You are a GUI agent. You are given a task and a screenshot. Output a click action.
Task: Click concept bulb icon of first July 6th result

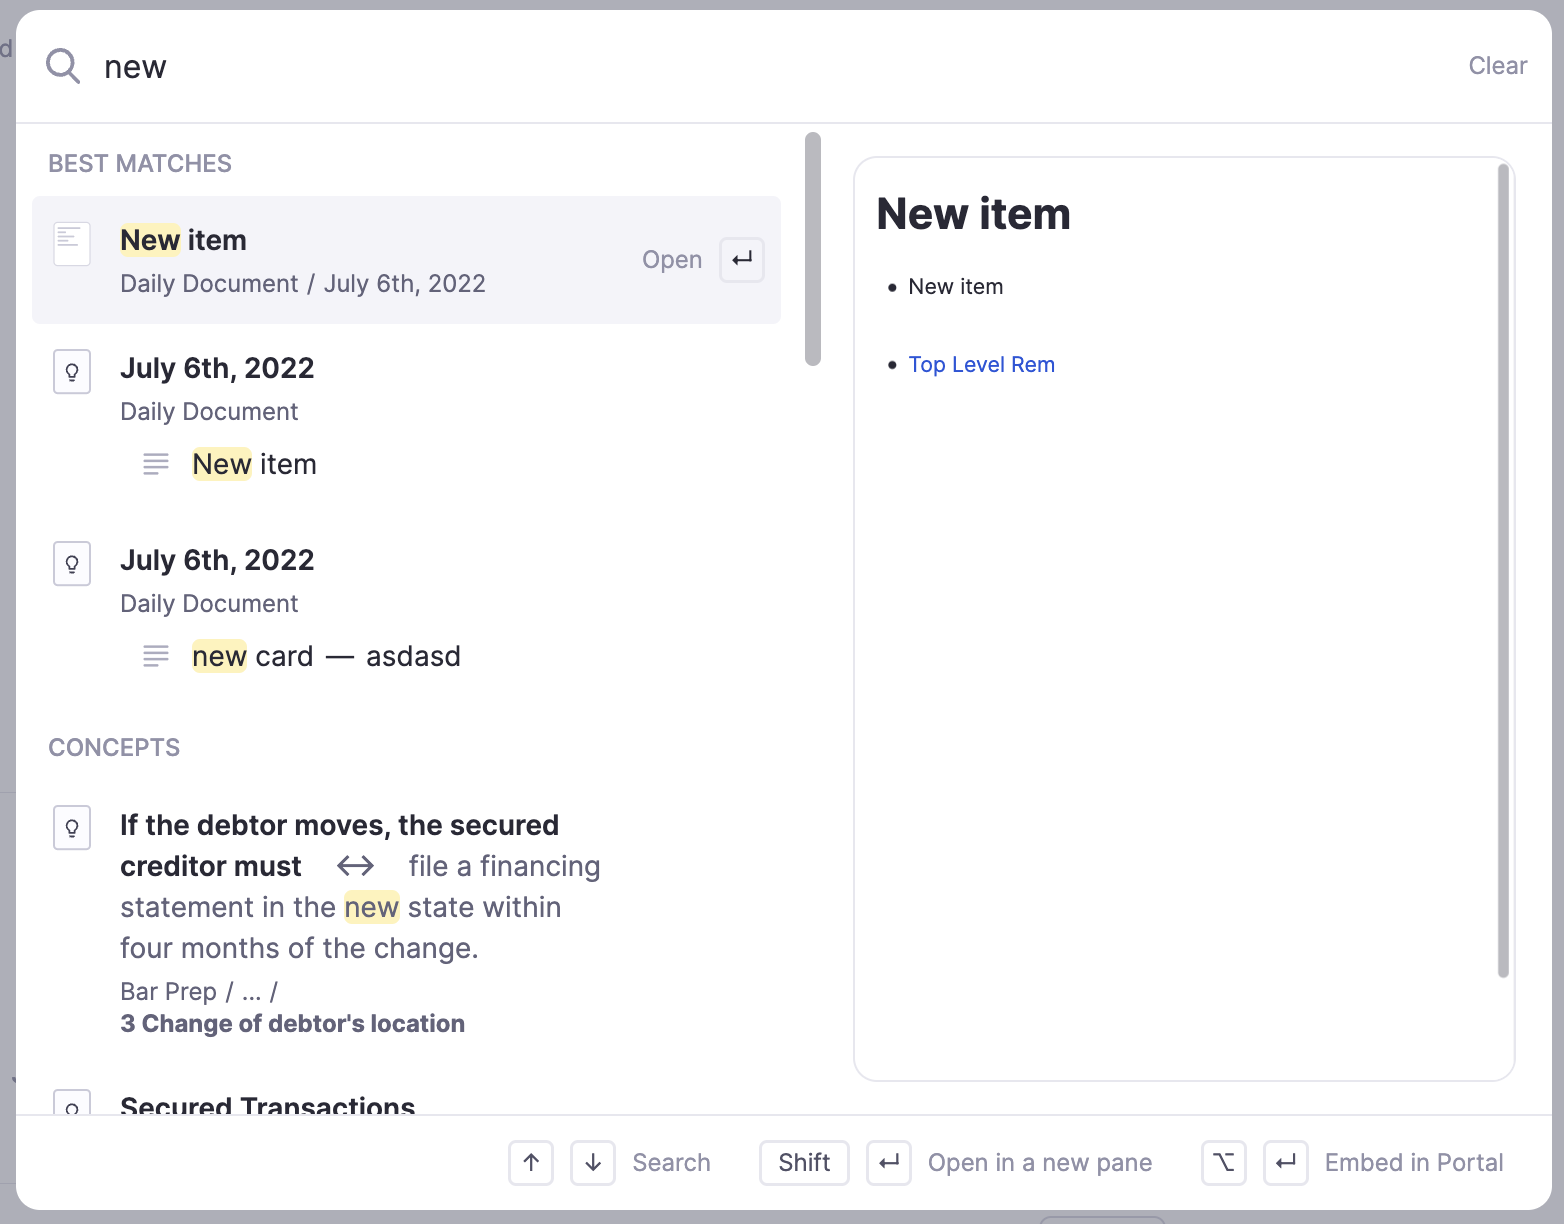pos(72,372)
